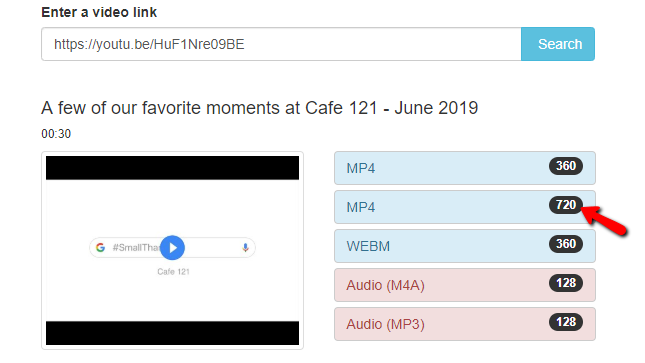This screenshot has width=645, height=363.
Task: Click the 00:30 duration label
Action: (x=56, y=134)
